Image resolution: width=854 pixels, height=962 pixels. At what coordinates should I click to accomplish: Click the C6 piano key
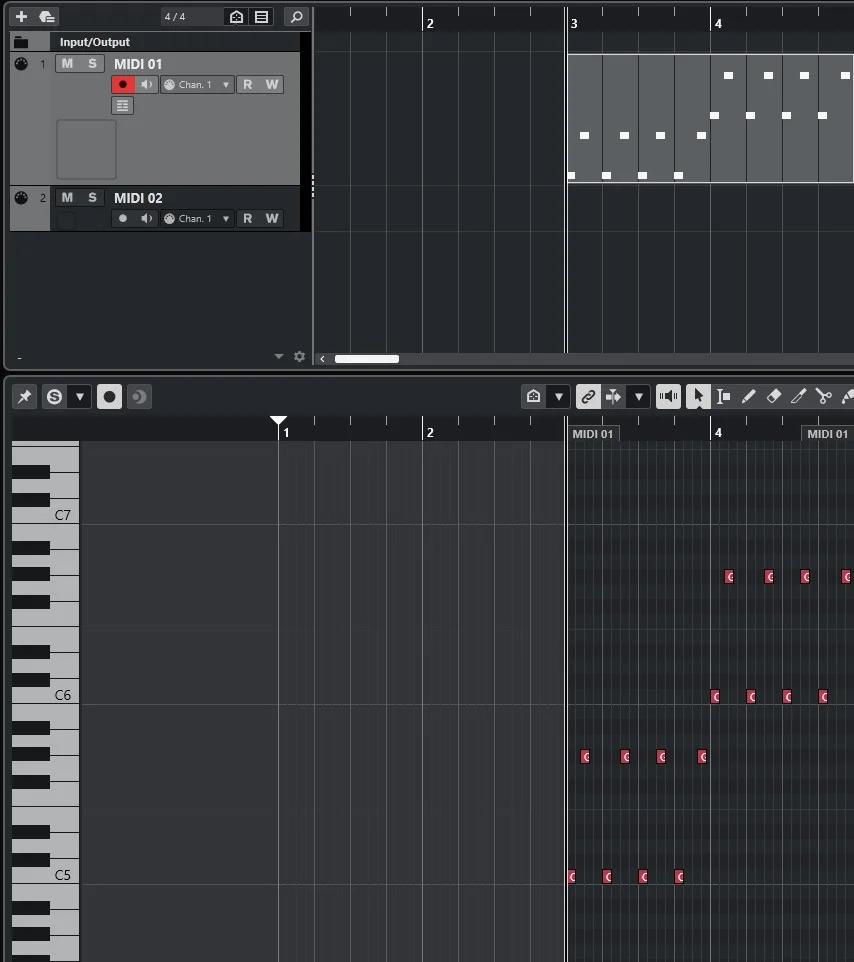click(x=46, y=695)
